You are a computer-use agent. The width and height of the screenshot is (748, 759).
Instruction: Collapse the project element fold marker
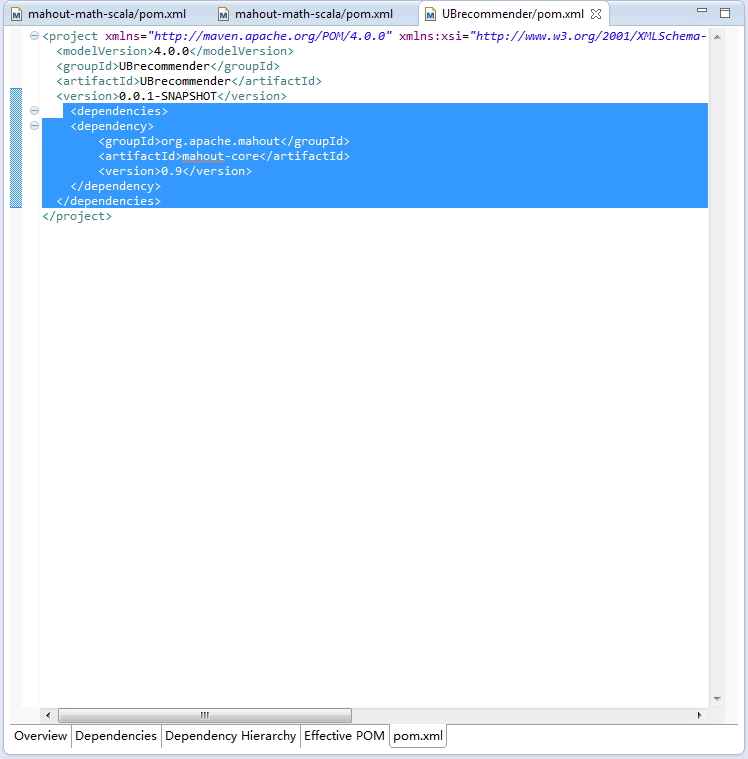[x=35, y=36]
